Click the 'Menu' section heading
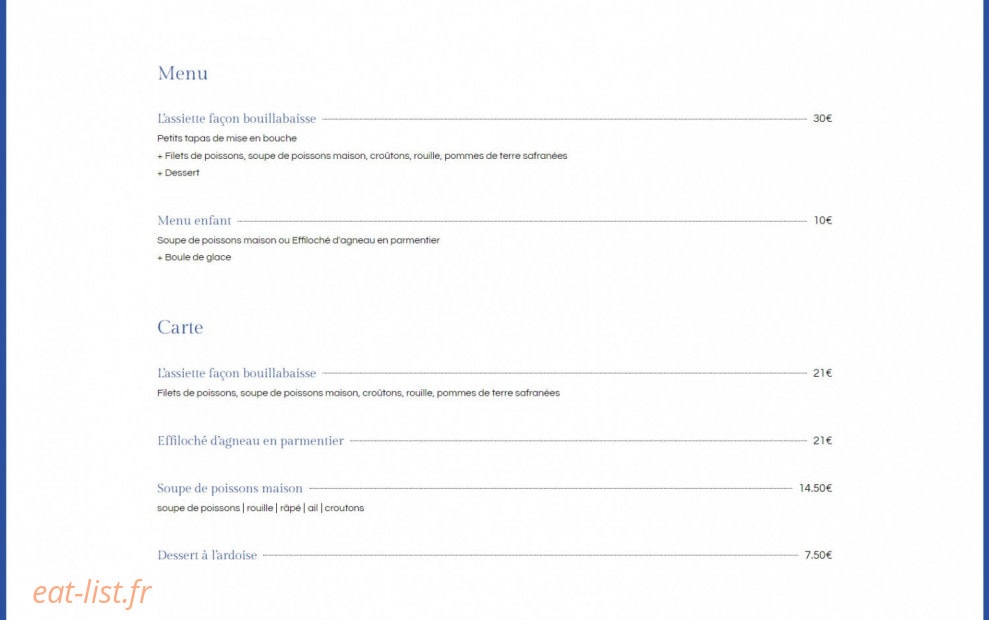This screenshot has height=620, width=989. 182,73
